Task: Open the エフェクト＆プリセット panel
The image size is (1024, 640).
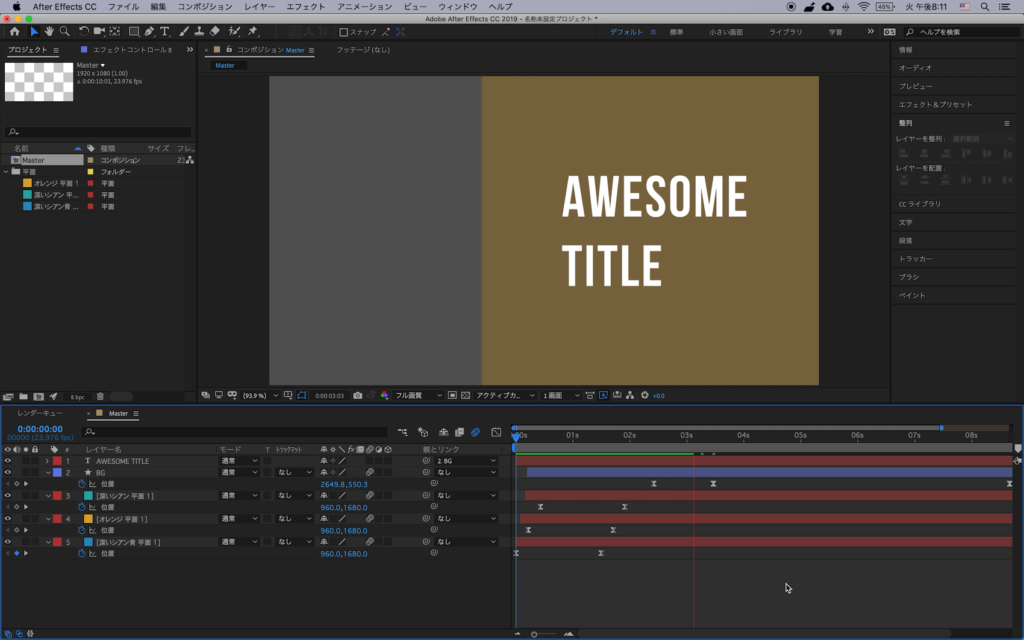Action: tap(935, 104)
